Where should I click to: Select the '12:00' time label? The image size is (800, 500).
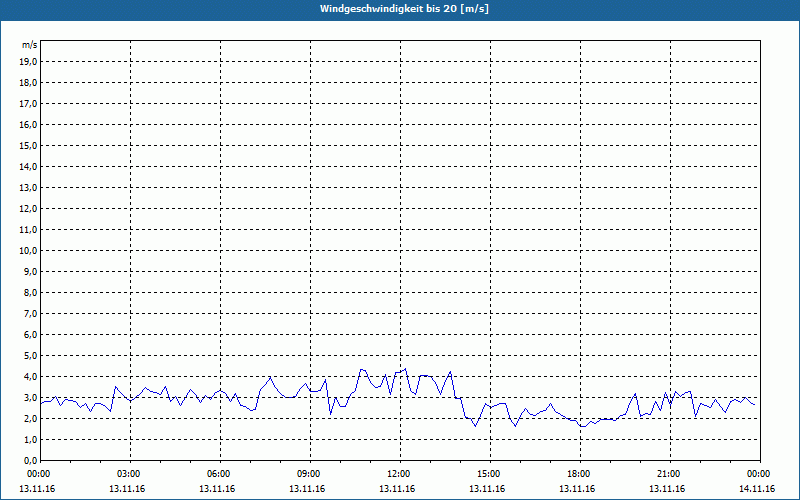click(400, 474)
